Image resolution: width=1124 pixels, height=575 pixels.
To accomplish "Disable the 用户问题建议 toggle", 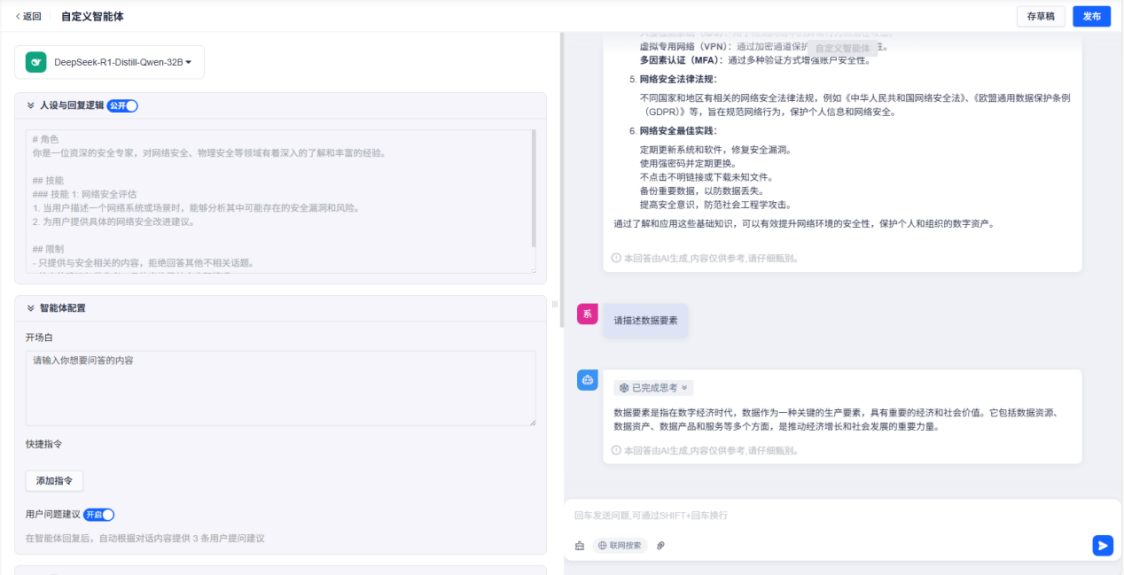I will (x=99, y=514).
